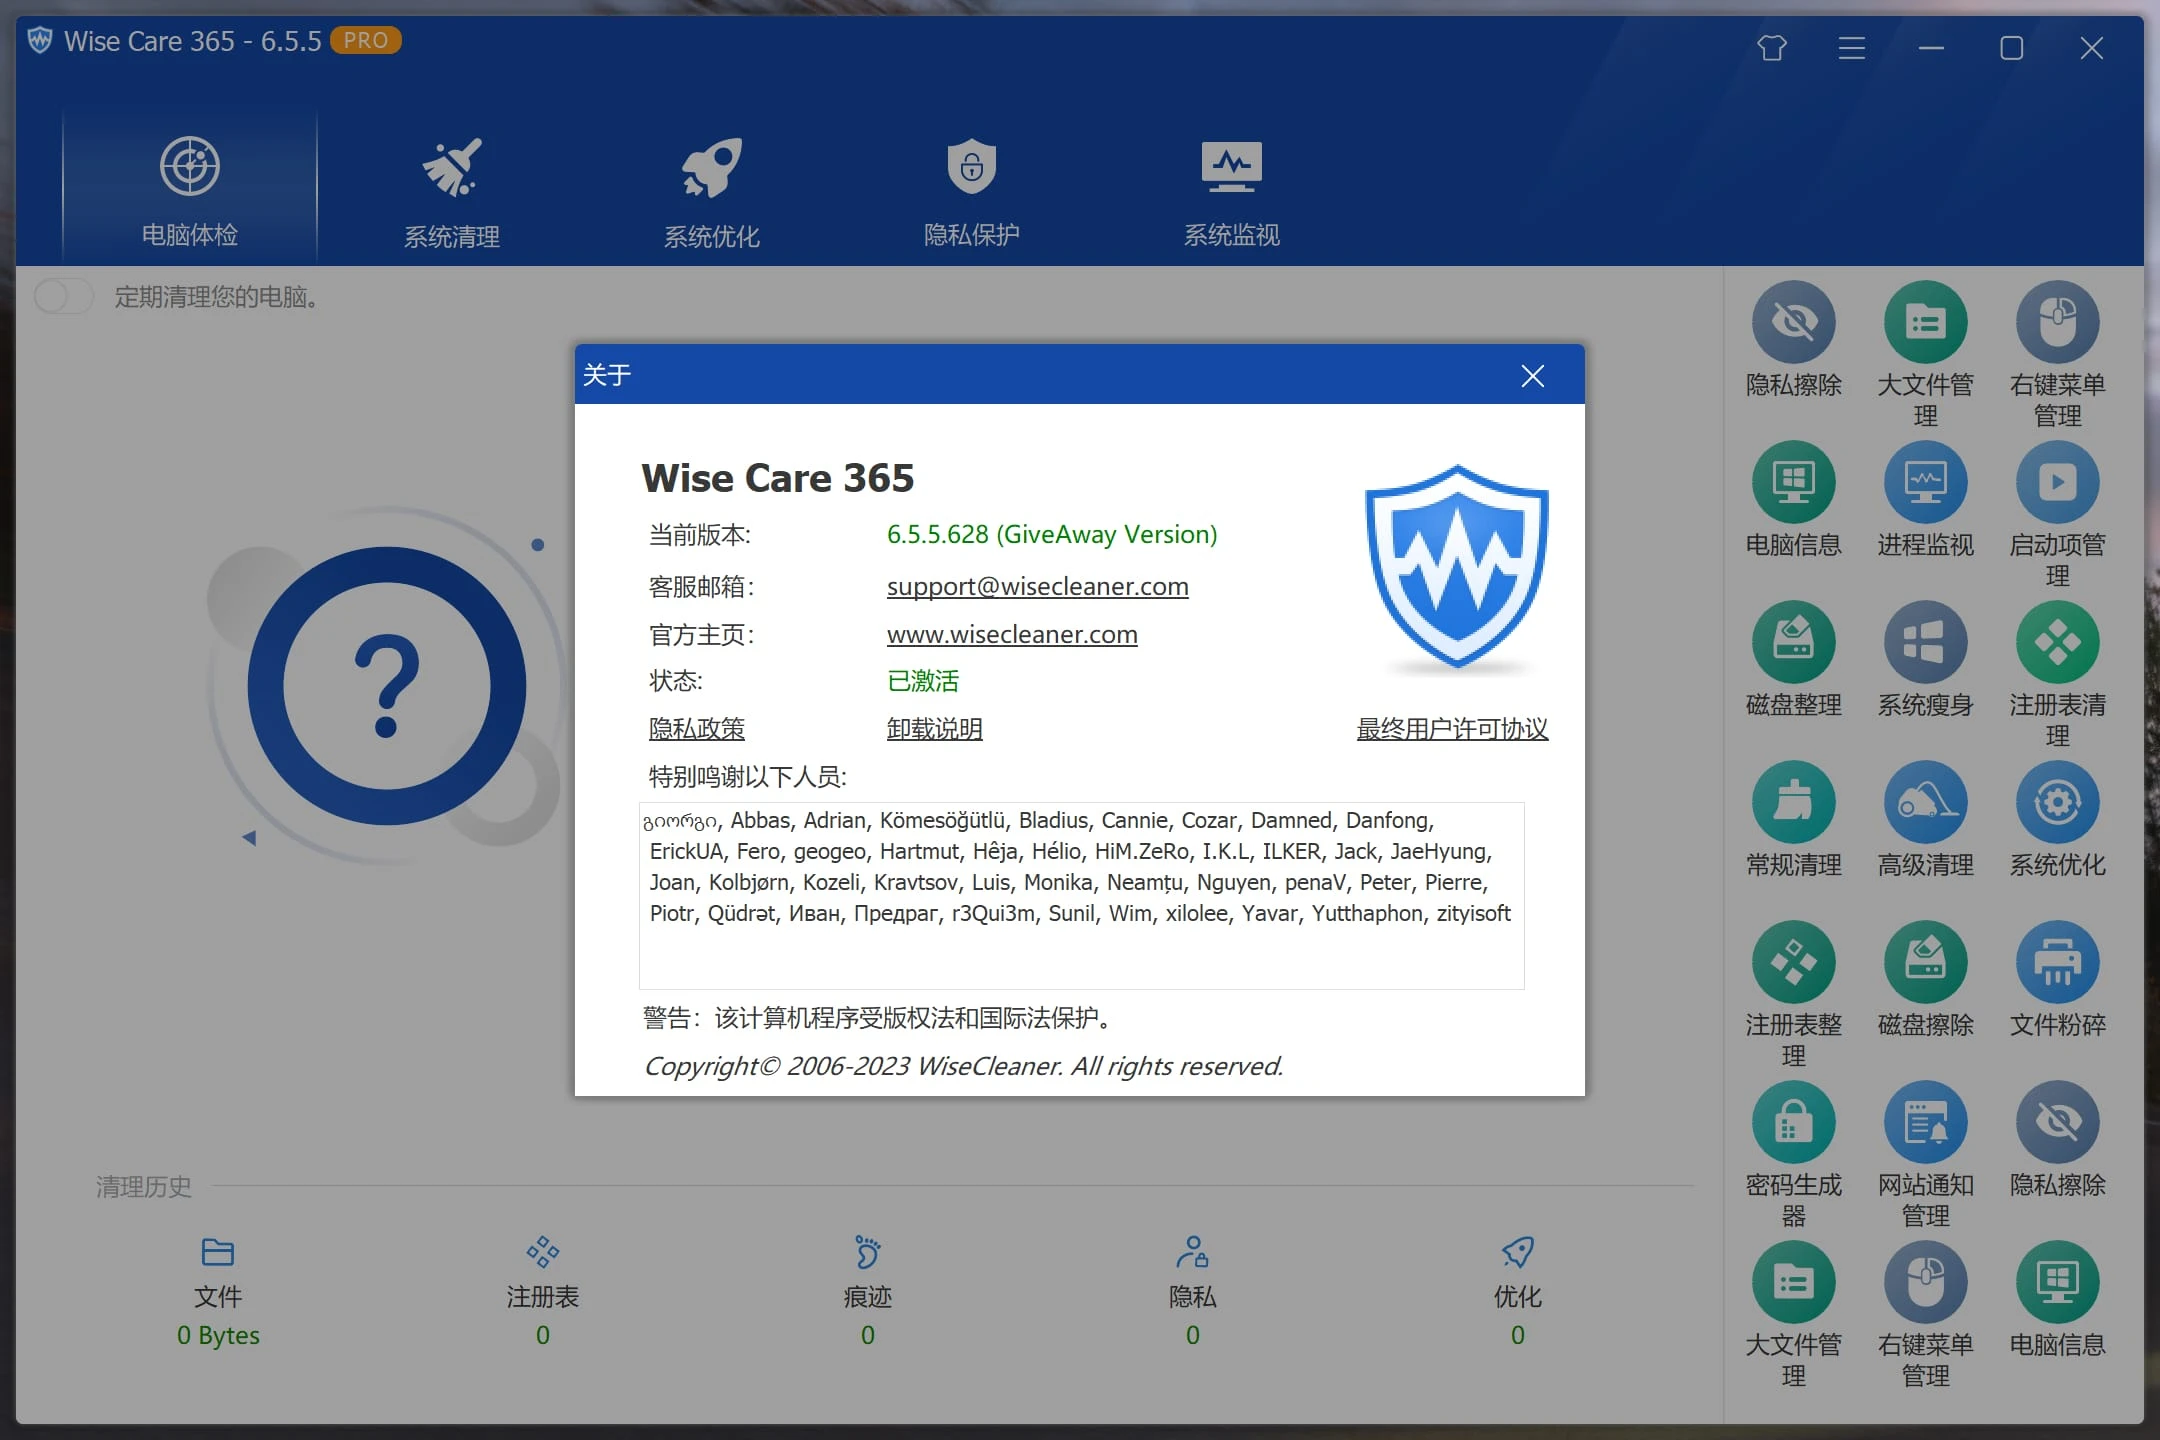This screenshot has height=1440, width=2160.
Task: Open bottom 电脑信息 tool icon
Action: (x=2057, y=1282)
